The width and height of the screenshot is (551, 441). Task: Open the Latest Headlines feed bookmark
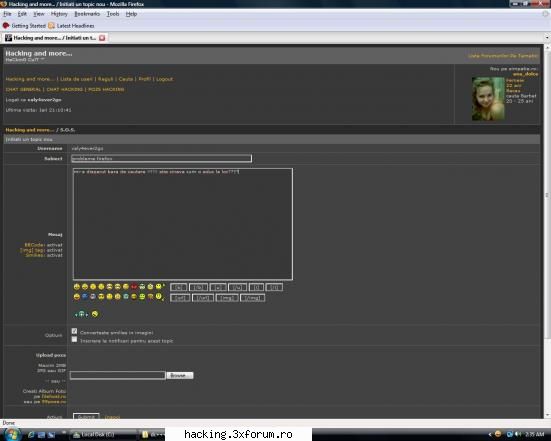pos(71,26)
